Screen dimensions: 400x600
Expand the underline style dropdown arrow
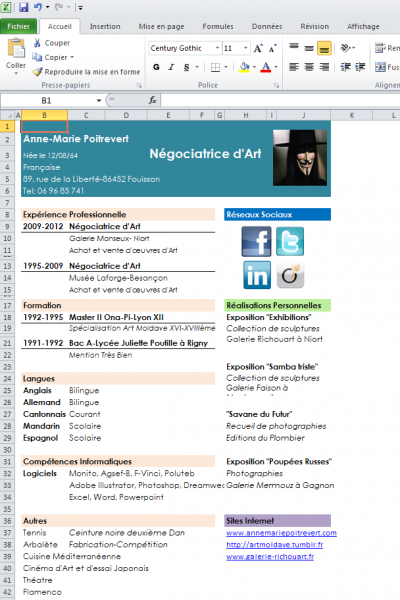click(x=197, y=67)
